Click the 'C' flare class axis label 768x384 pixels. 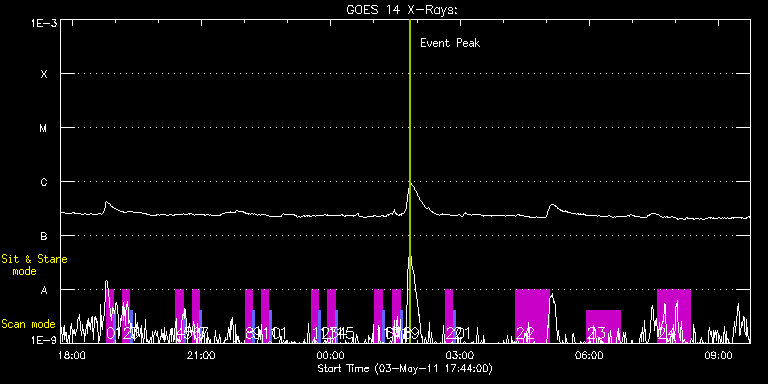tap(44, 182)
